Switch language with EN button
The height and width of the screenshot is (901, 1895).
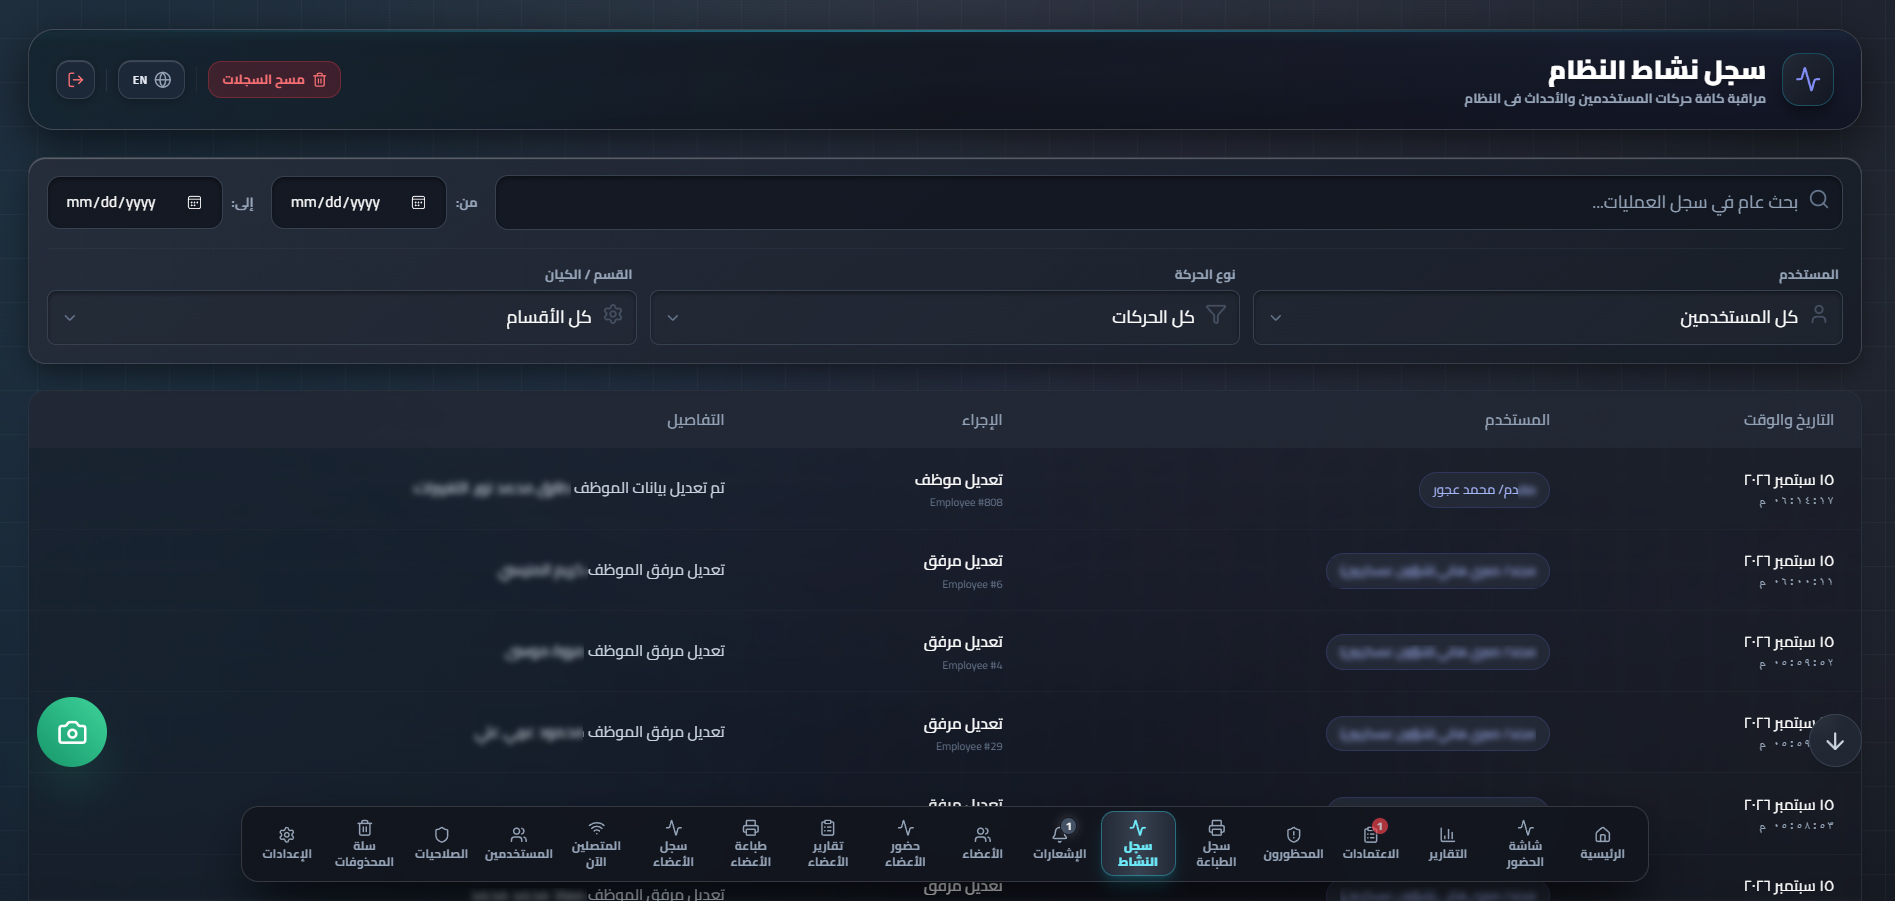[x=151, y=80]
